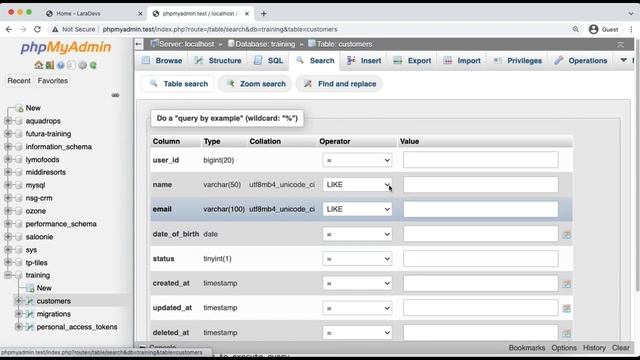
Task: Open operator dropdown for created_at
Action: coord(357,283)
